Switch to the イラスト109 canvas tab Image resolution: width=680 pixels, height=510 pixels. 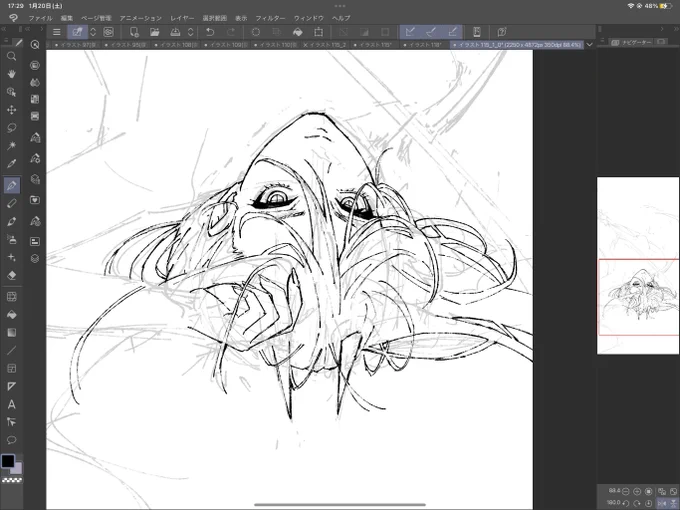coord(225,45)
